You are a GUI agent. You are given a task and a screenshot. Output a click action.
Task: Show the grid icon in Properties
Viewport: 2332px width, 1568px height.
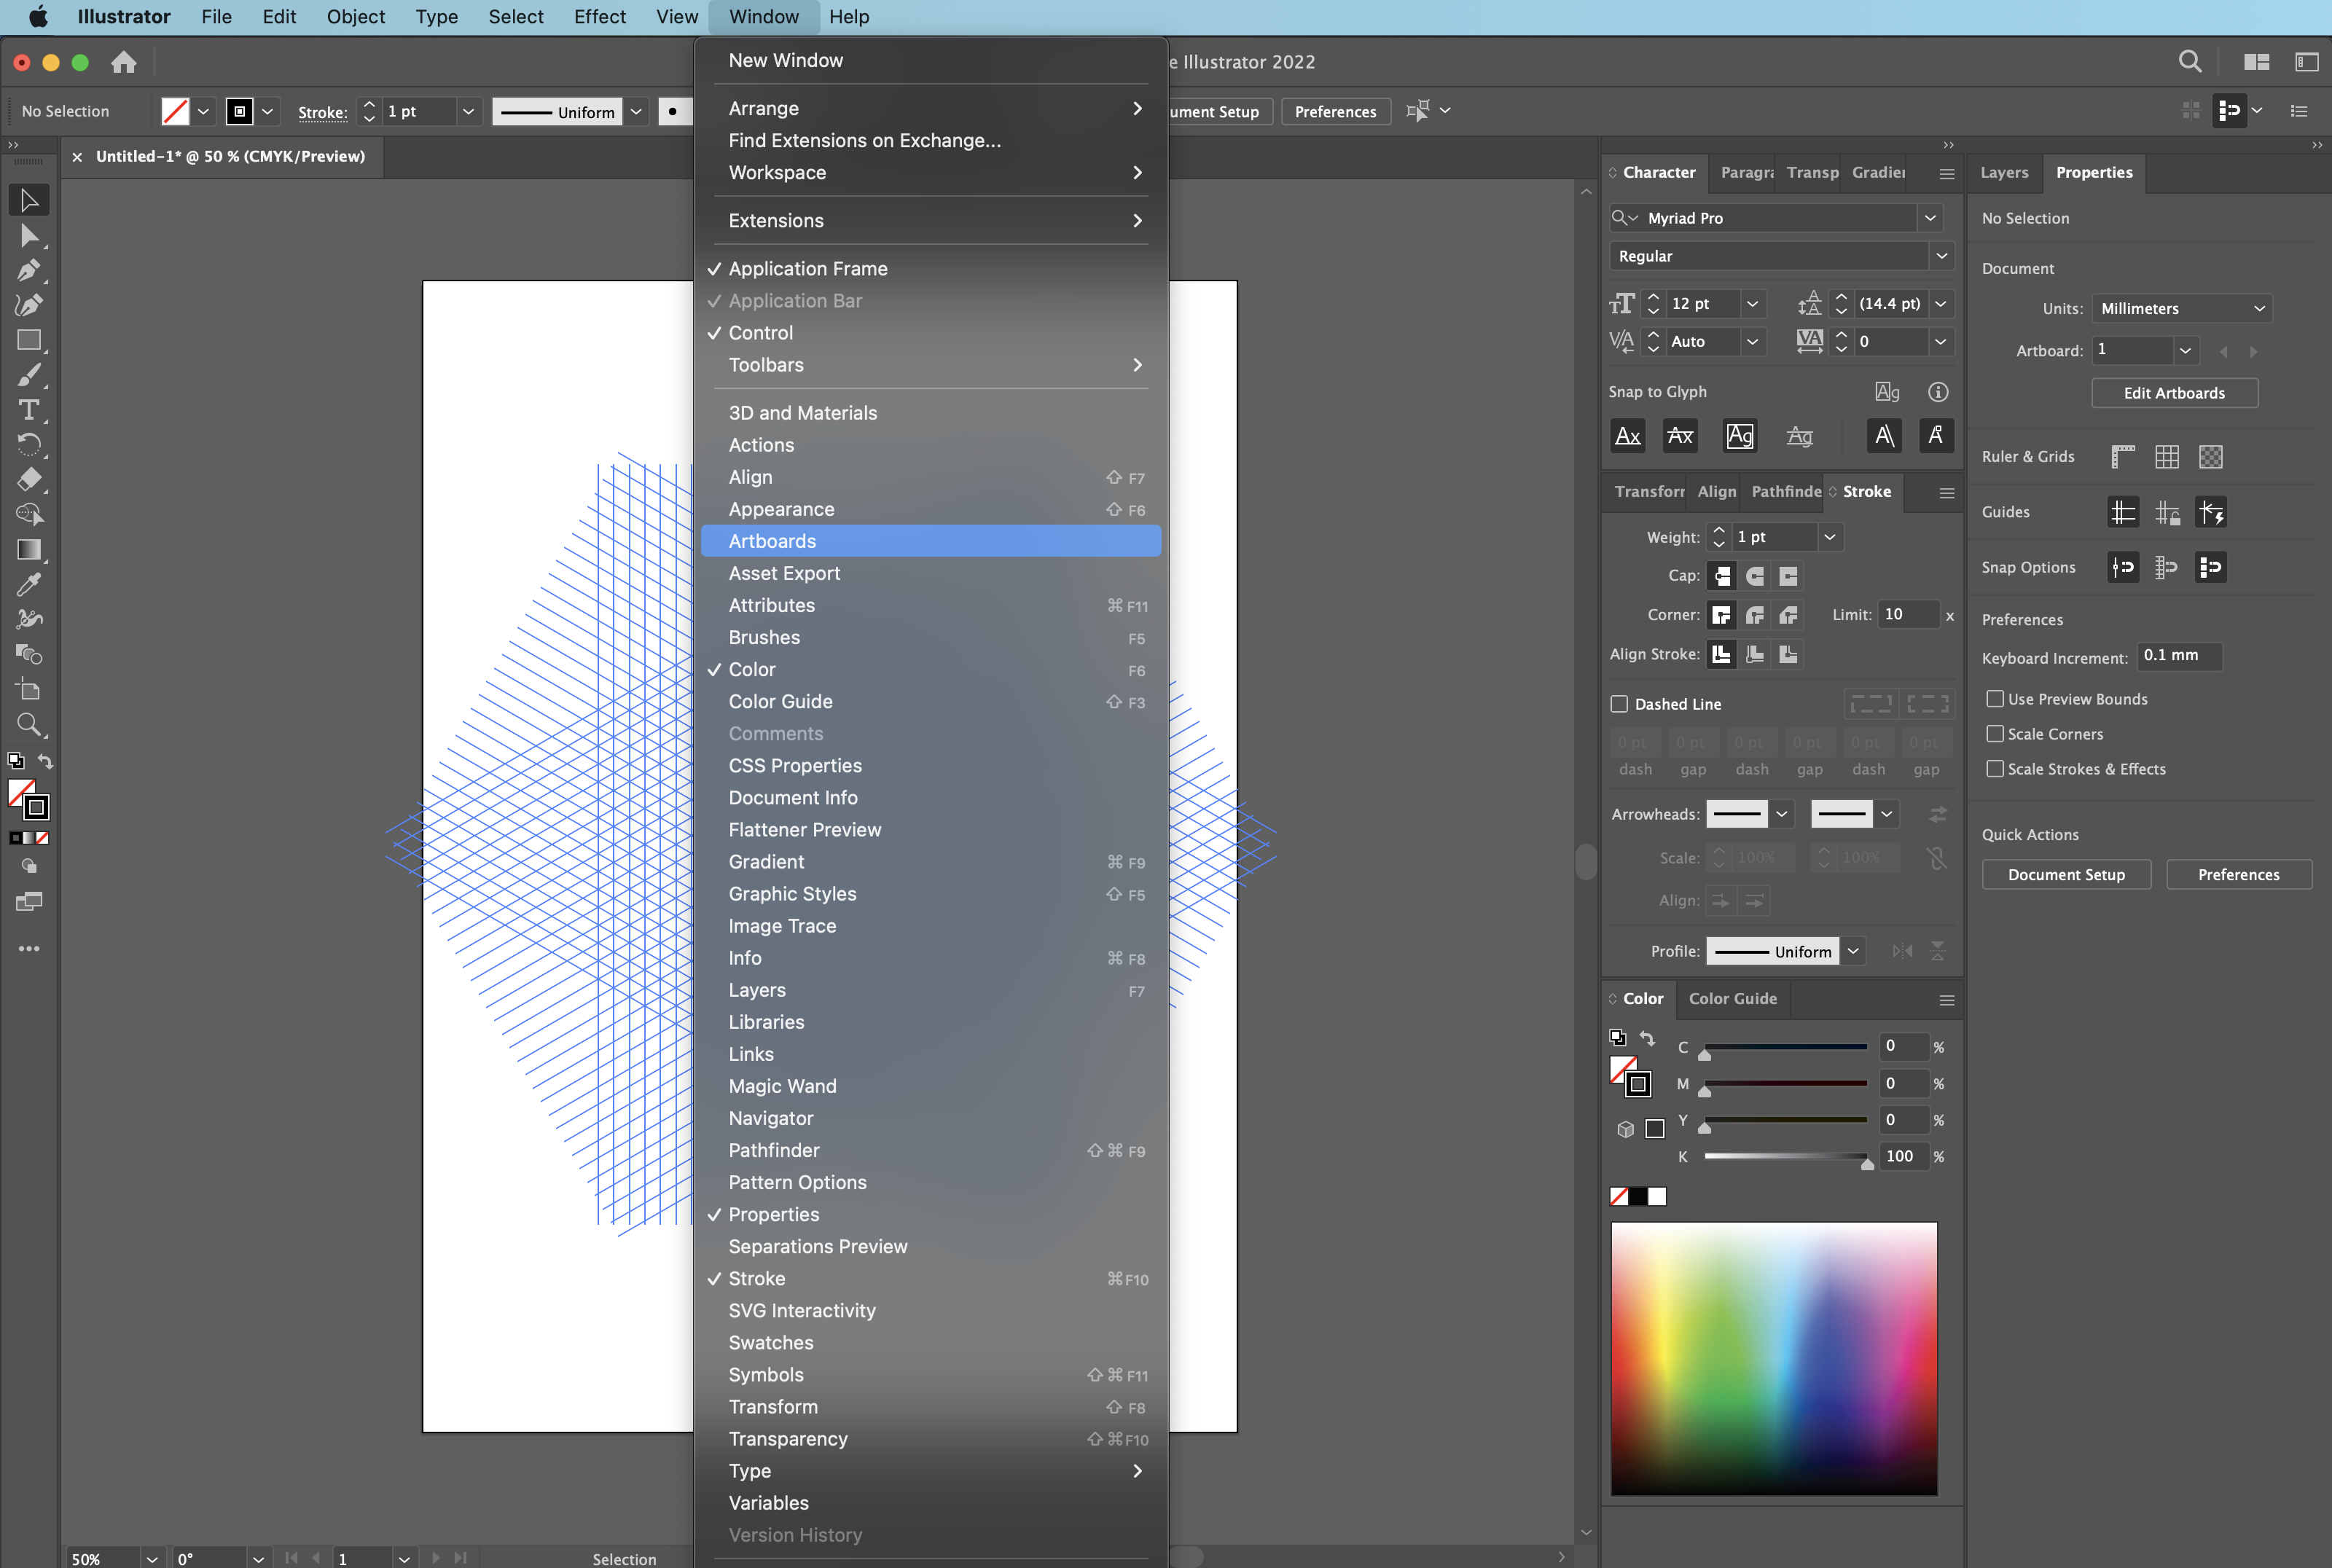(x=2167, y=457)
